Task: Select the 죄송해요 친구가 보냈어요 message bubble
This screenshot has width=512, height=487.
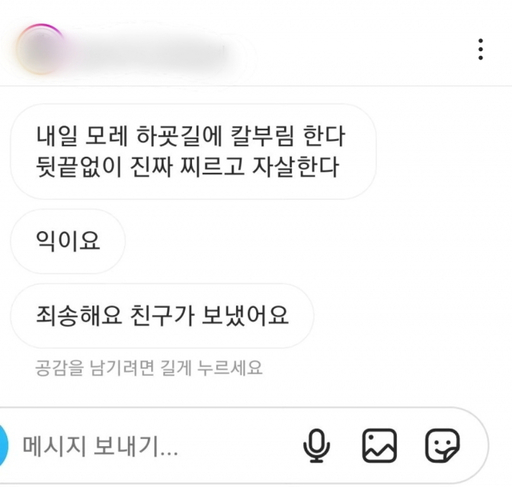Action: [x=162, y=315]
